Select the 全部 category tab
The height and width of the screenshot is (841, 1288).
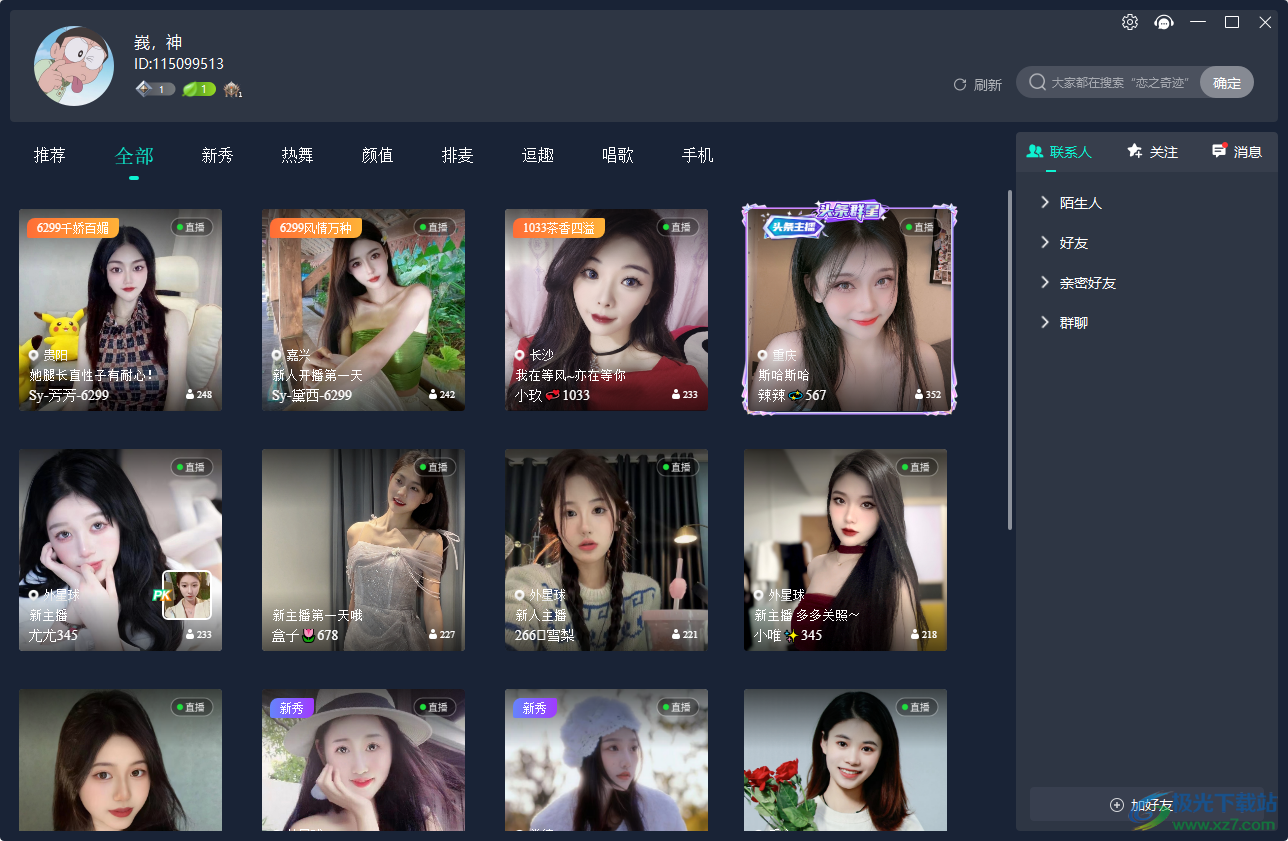pyautogui.click(x=134, y=155)
